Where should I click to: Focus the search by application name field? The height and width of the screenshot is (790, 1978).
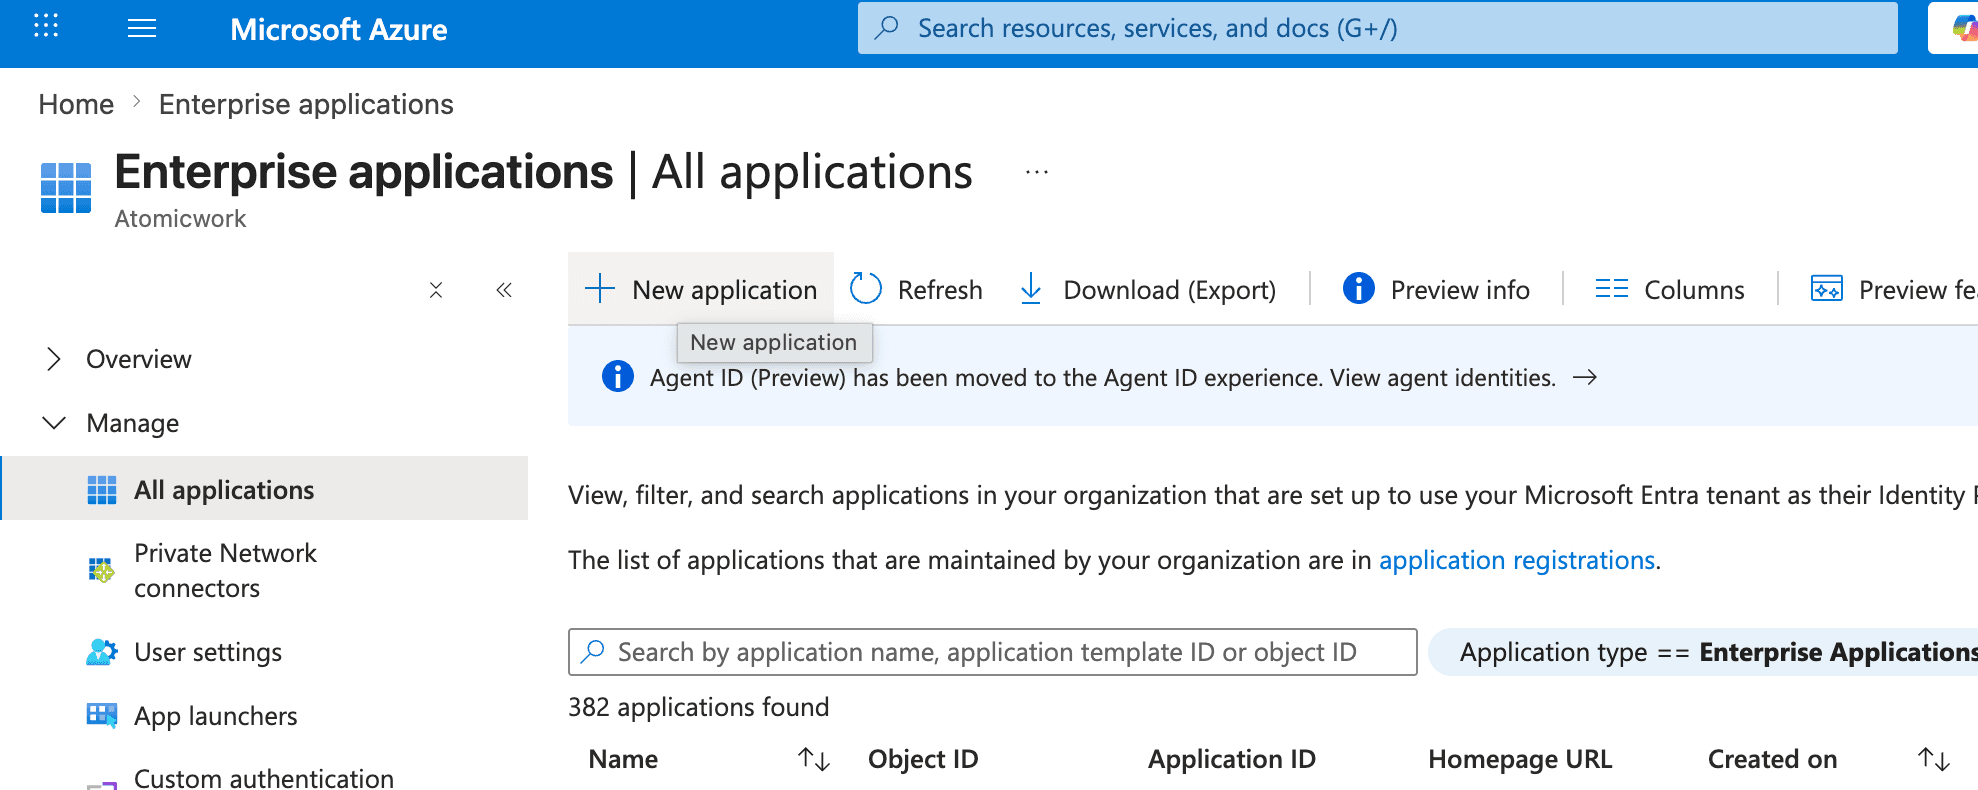[x=993, y=652]
